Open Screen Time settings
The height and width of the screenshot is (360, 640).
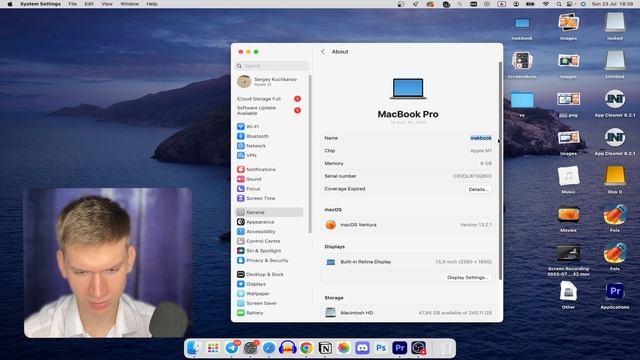[256, 198]
